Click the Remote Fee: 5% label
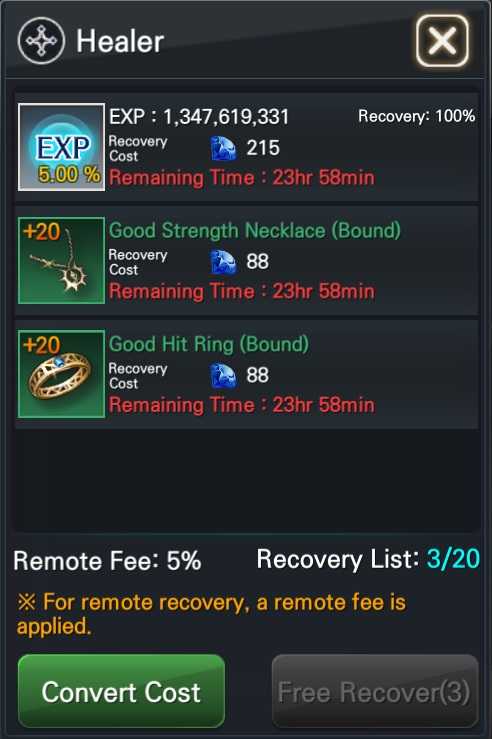 pos(107,561)
